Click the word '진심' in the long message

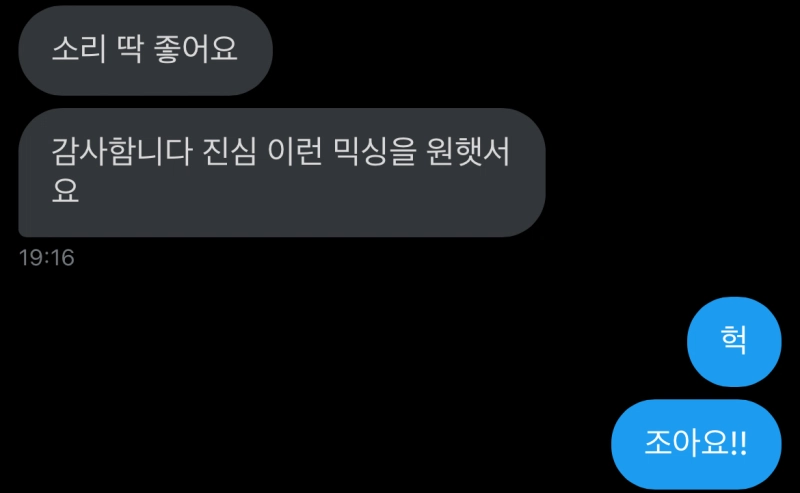click(x=230, y=152)
